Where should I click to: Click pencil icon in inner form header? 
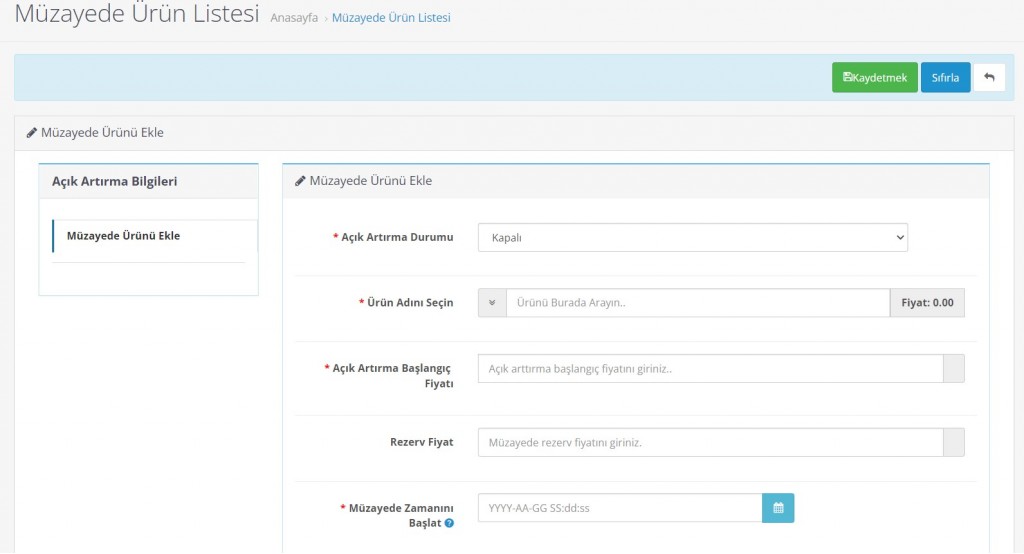coord(300,181)
